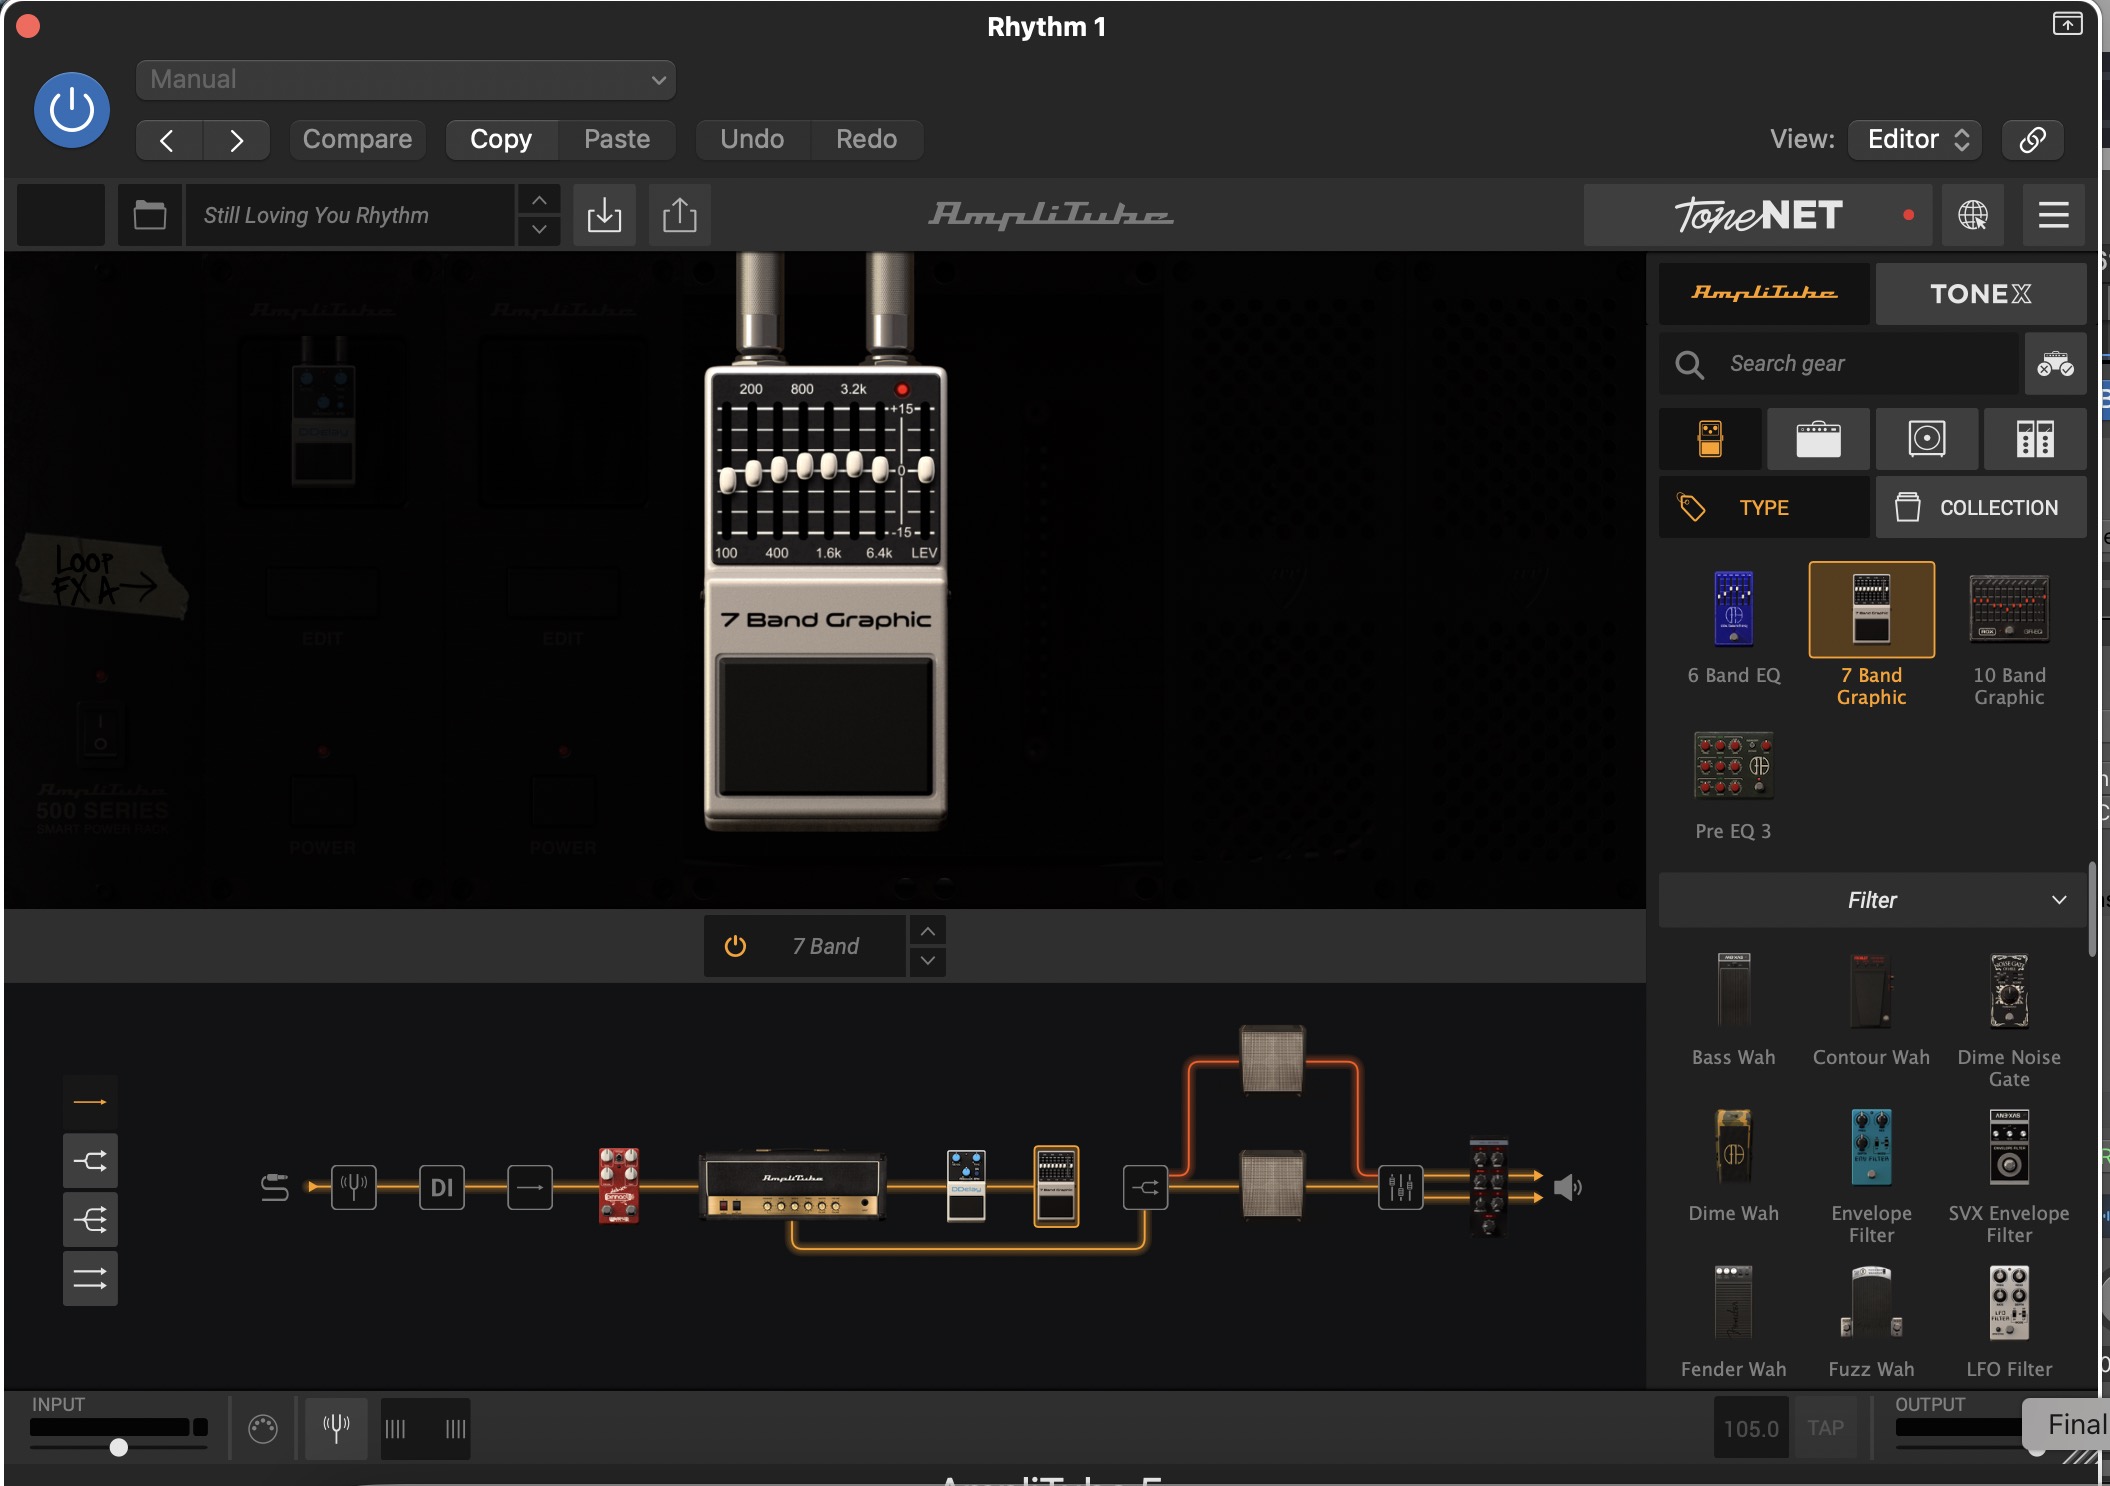Image resolution: width=2110 pixels, height=1486 pixels.
Task: Open the preset browser folder icon
Action: coord(150,215)
